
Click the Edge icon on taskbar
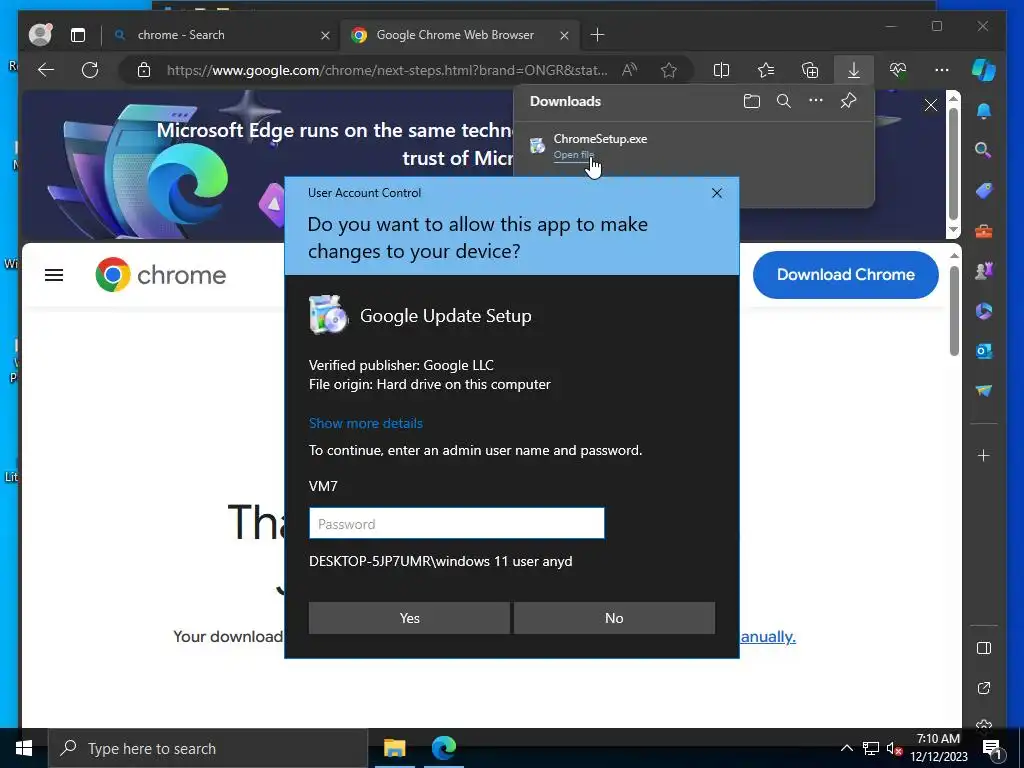[x=443, y=748]
